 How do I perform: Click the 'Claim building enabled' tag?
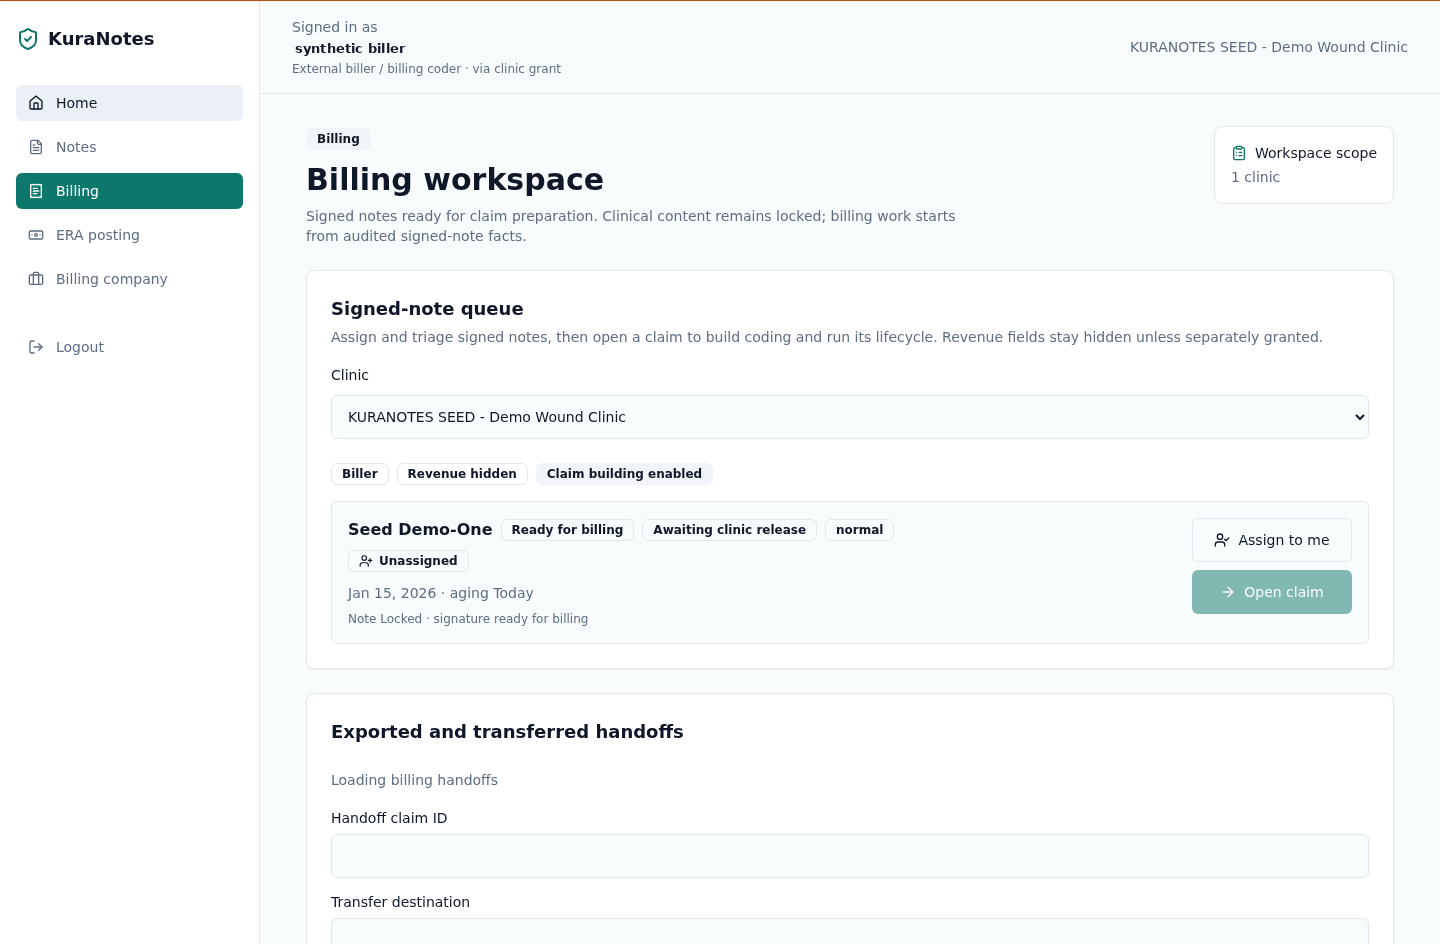tap(624, 474)
